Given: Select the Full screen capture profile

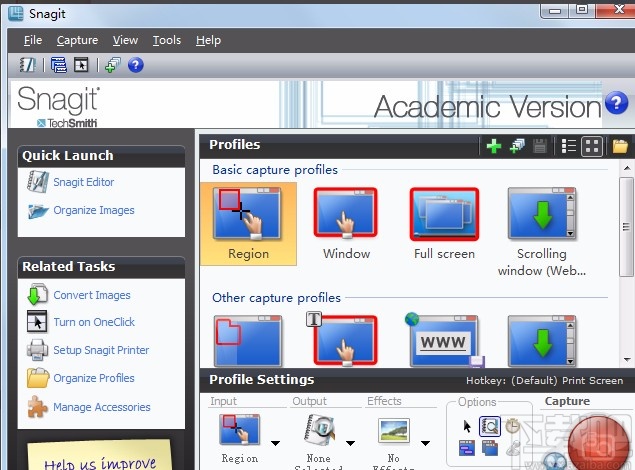Looking at the screenshot, I should [444, 223].
